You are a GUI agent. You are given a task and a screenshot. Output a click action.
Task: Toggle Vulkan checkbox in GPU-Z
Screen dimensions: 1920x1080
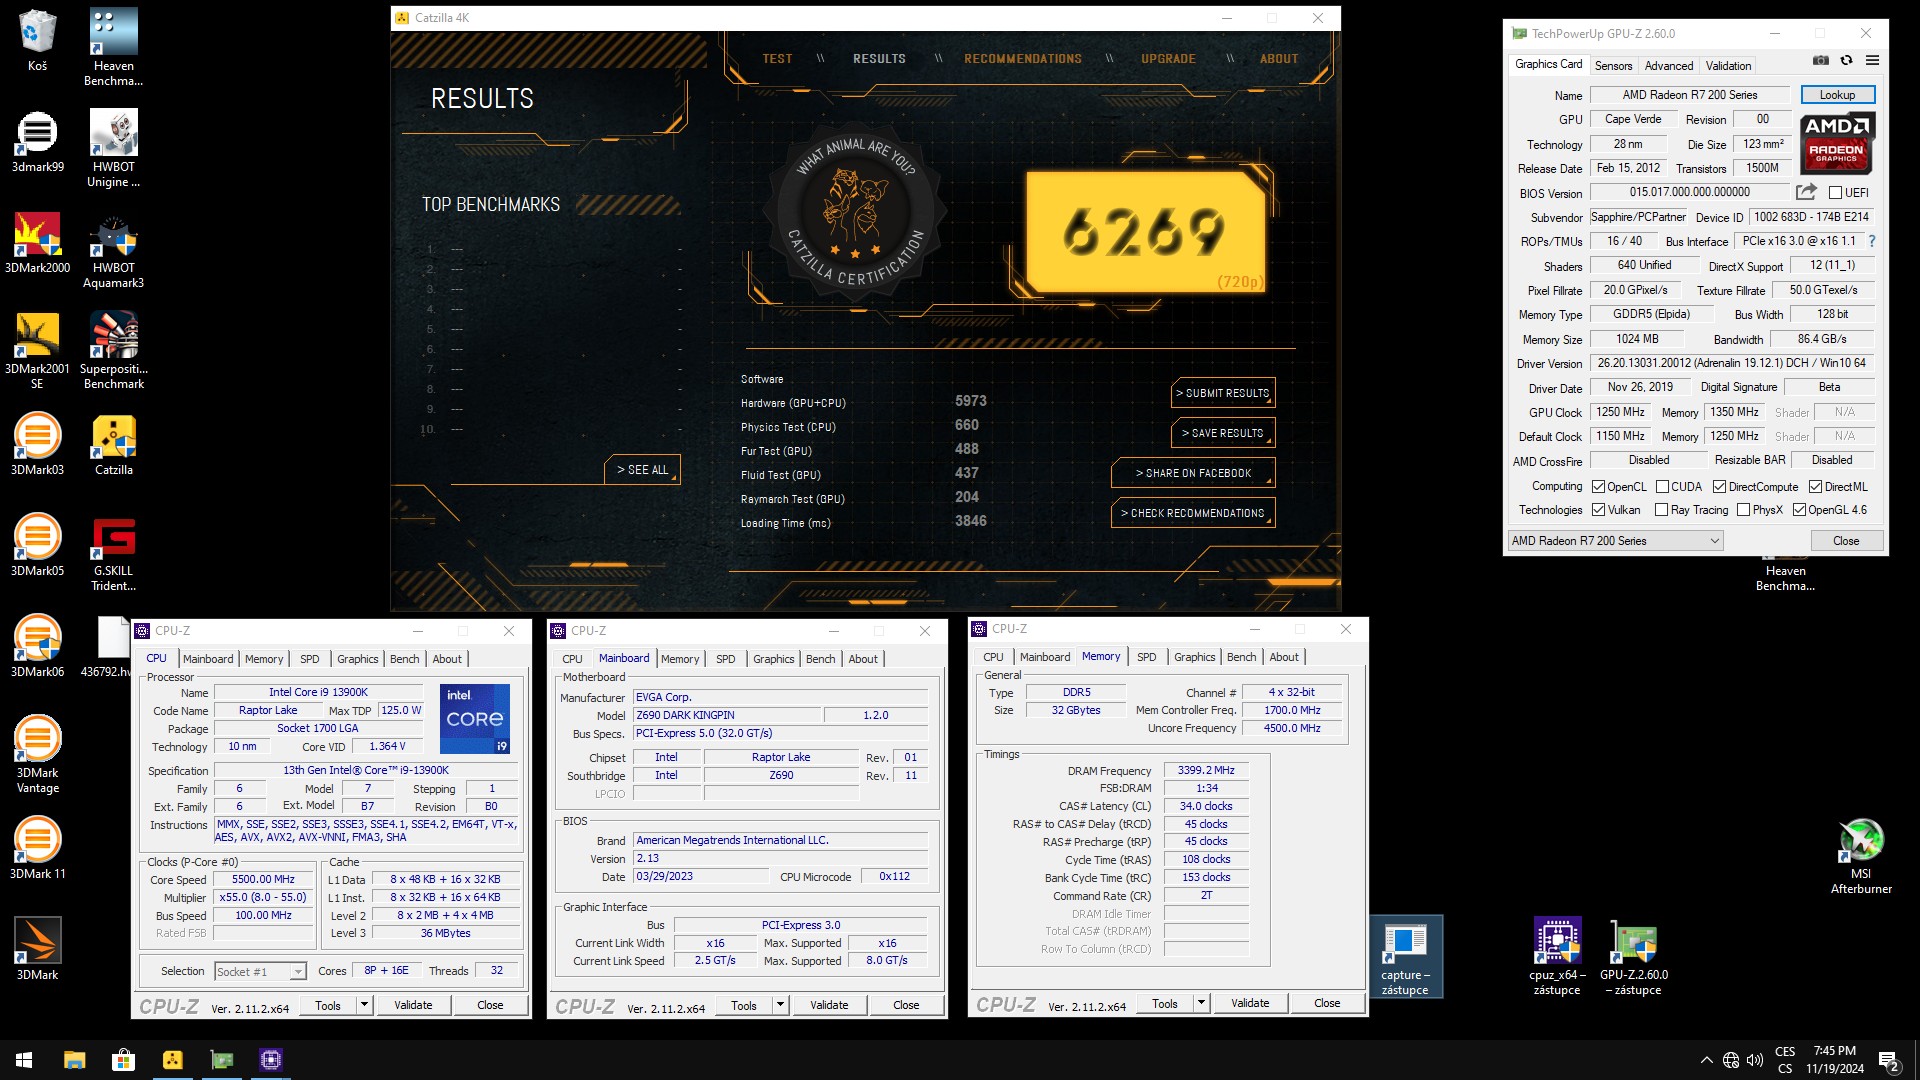1598,510
